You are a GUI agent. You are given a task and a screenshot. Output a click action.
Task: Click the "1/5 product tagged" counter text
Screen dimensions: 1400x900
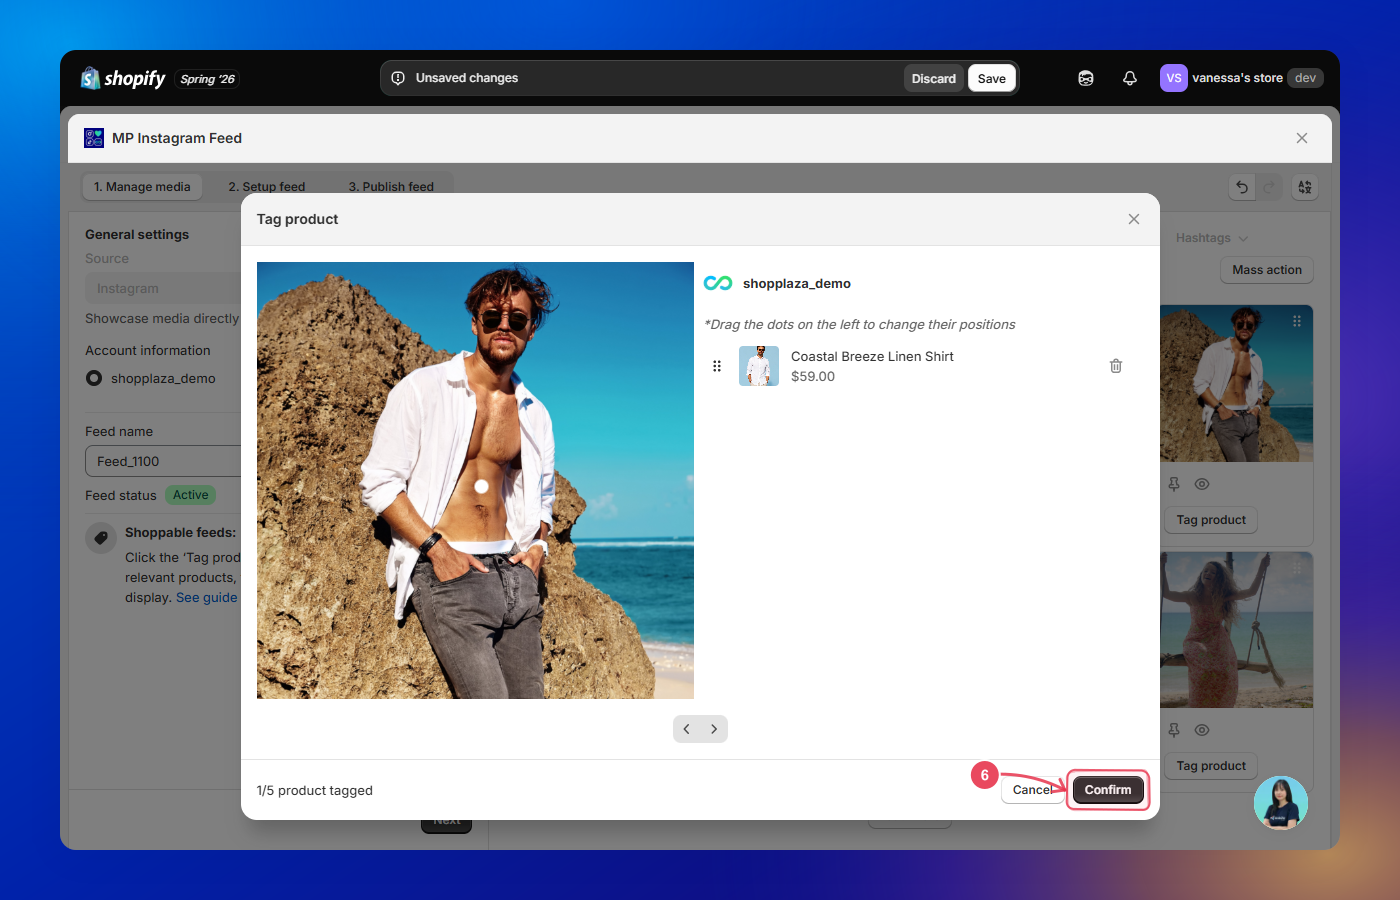click(315, 790)
